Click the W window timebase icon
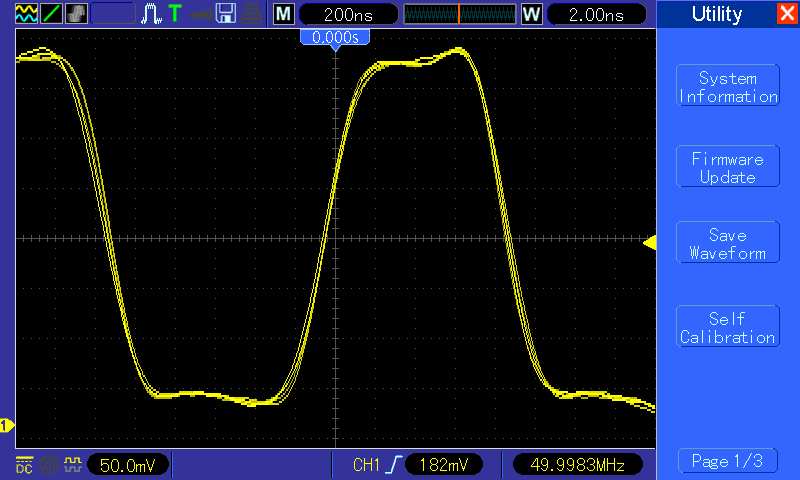 click(531, 14)
